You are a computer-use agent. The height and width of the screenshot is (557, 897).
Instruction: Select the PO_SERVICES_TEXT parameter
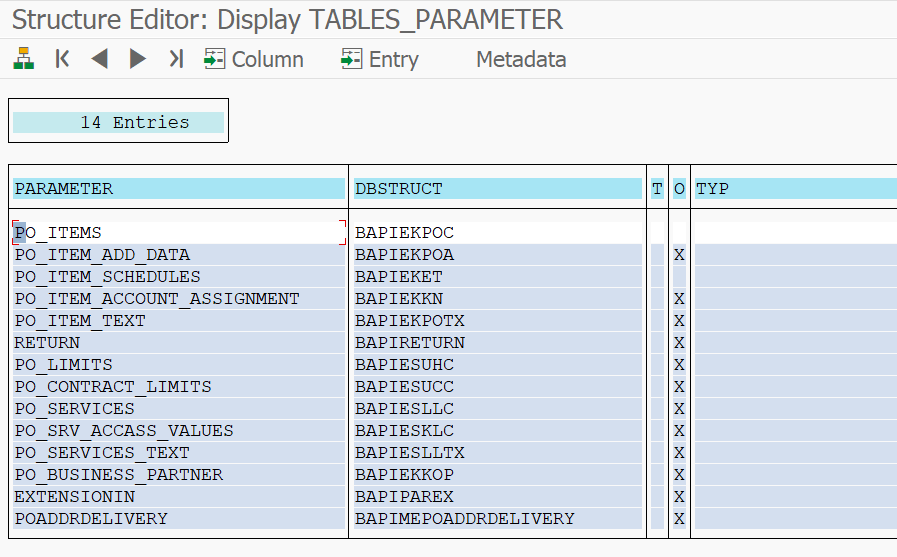pyautogui.click(x=179, y=453)
